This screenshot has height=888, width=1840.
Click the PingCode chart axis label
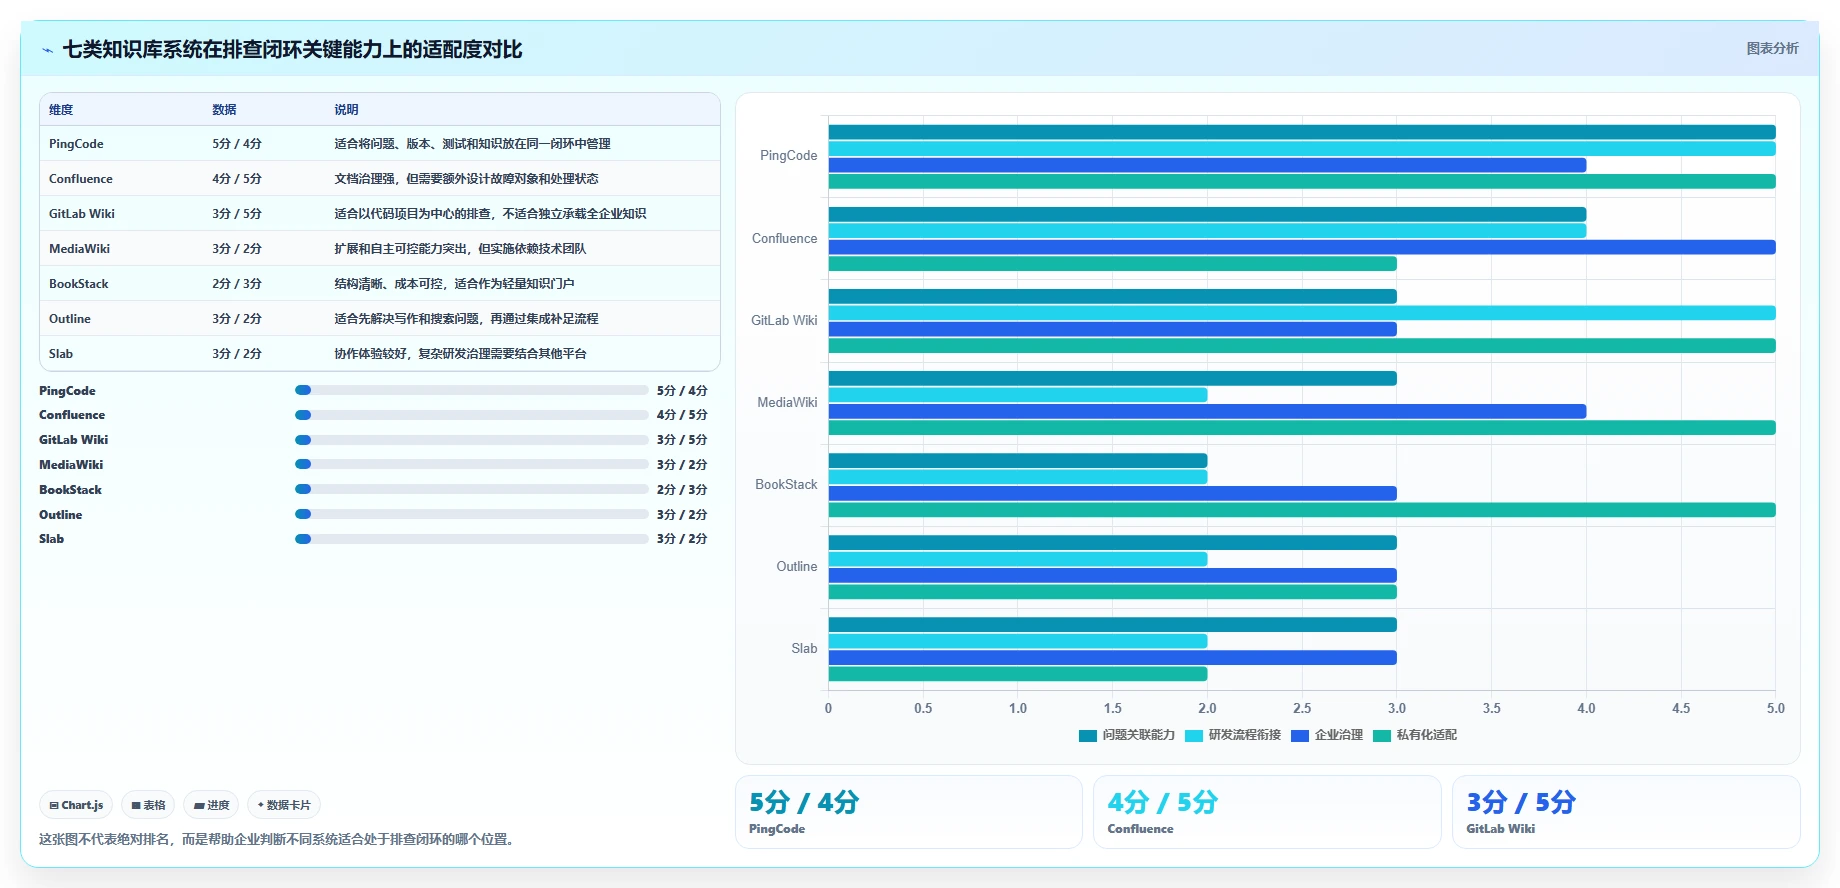click(x=788, y=156)
